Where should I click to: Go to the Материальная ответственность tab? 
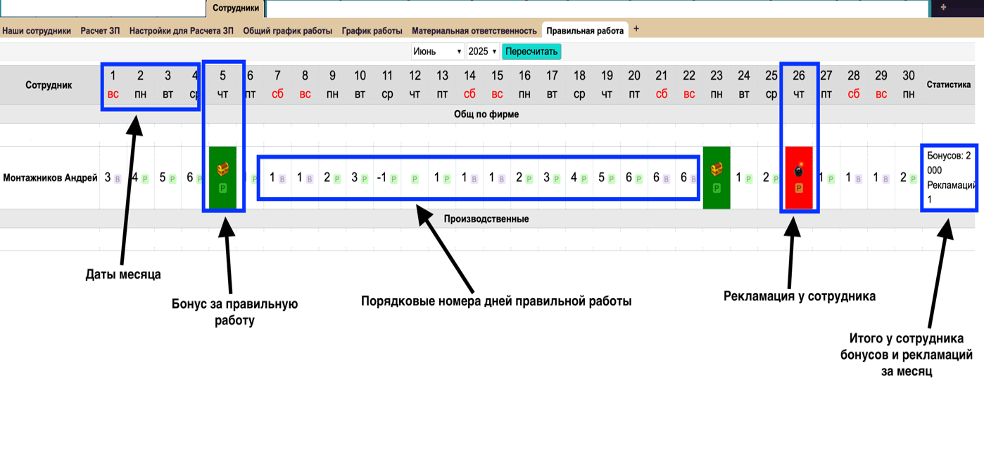(474, 31)
